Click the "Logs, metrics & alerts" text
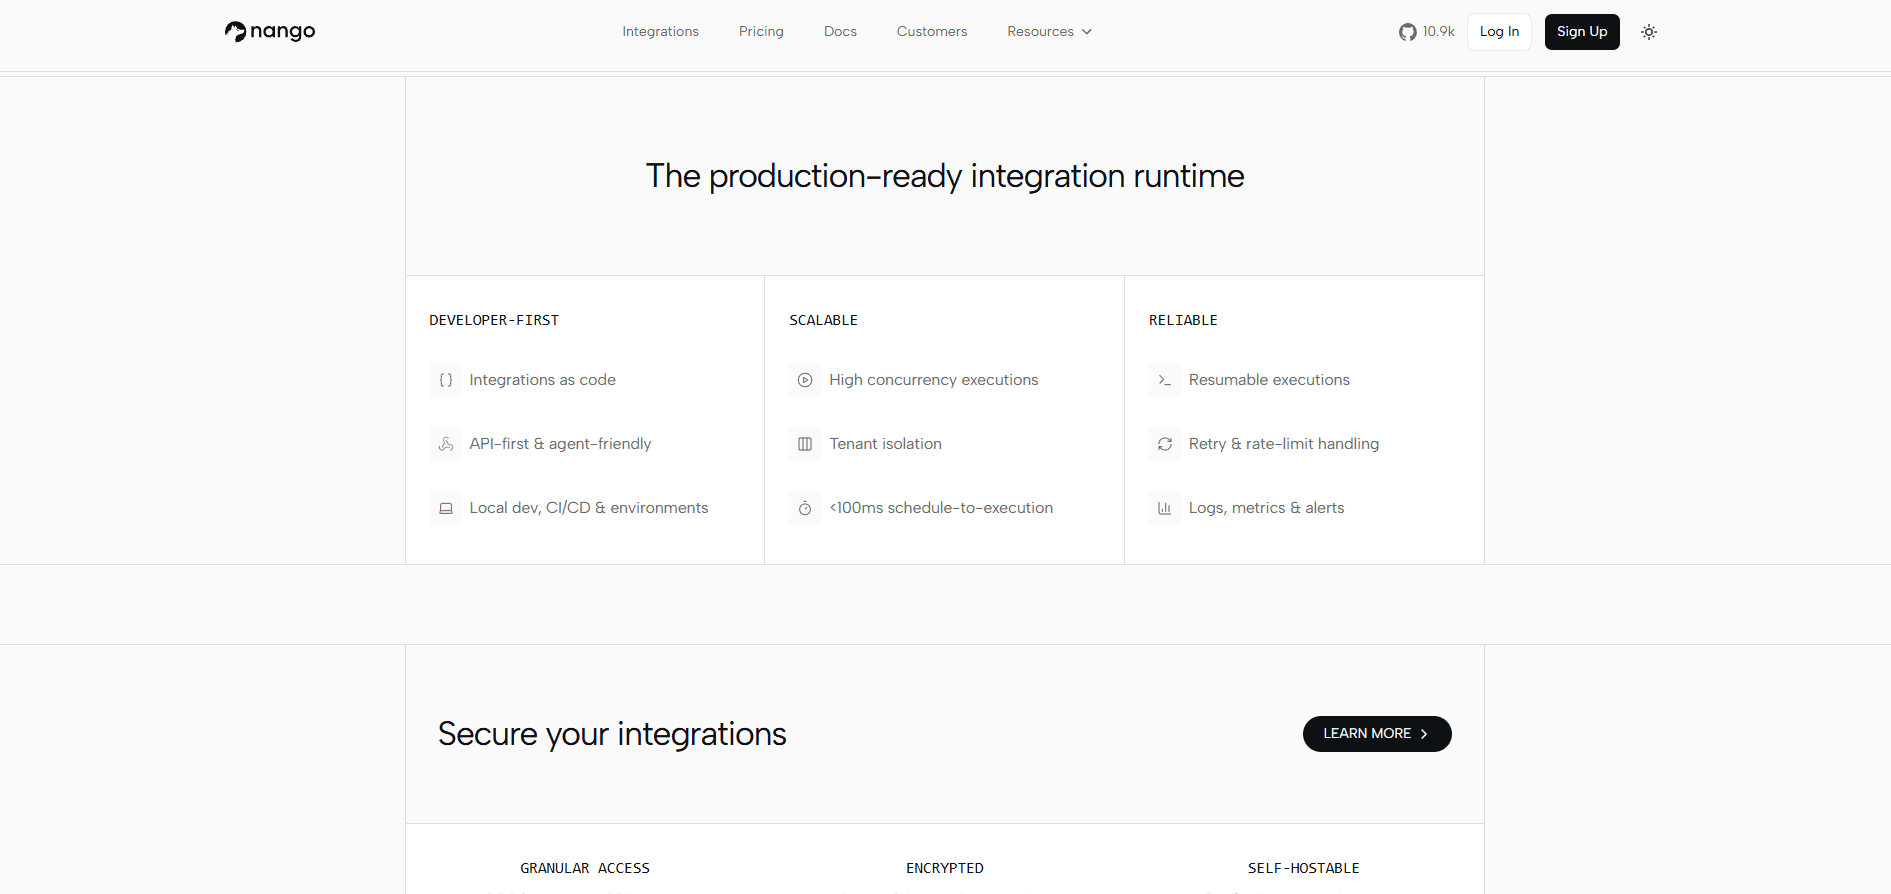This screenshot has width=1891, height=894. 1266,508
